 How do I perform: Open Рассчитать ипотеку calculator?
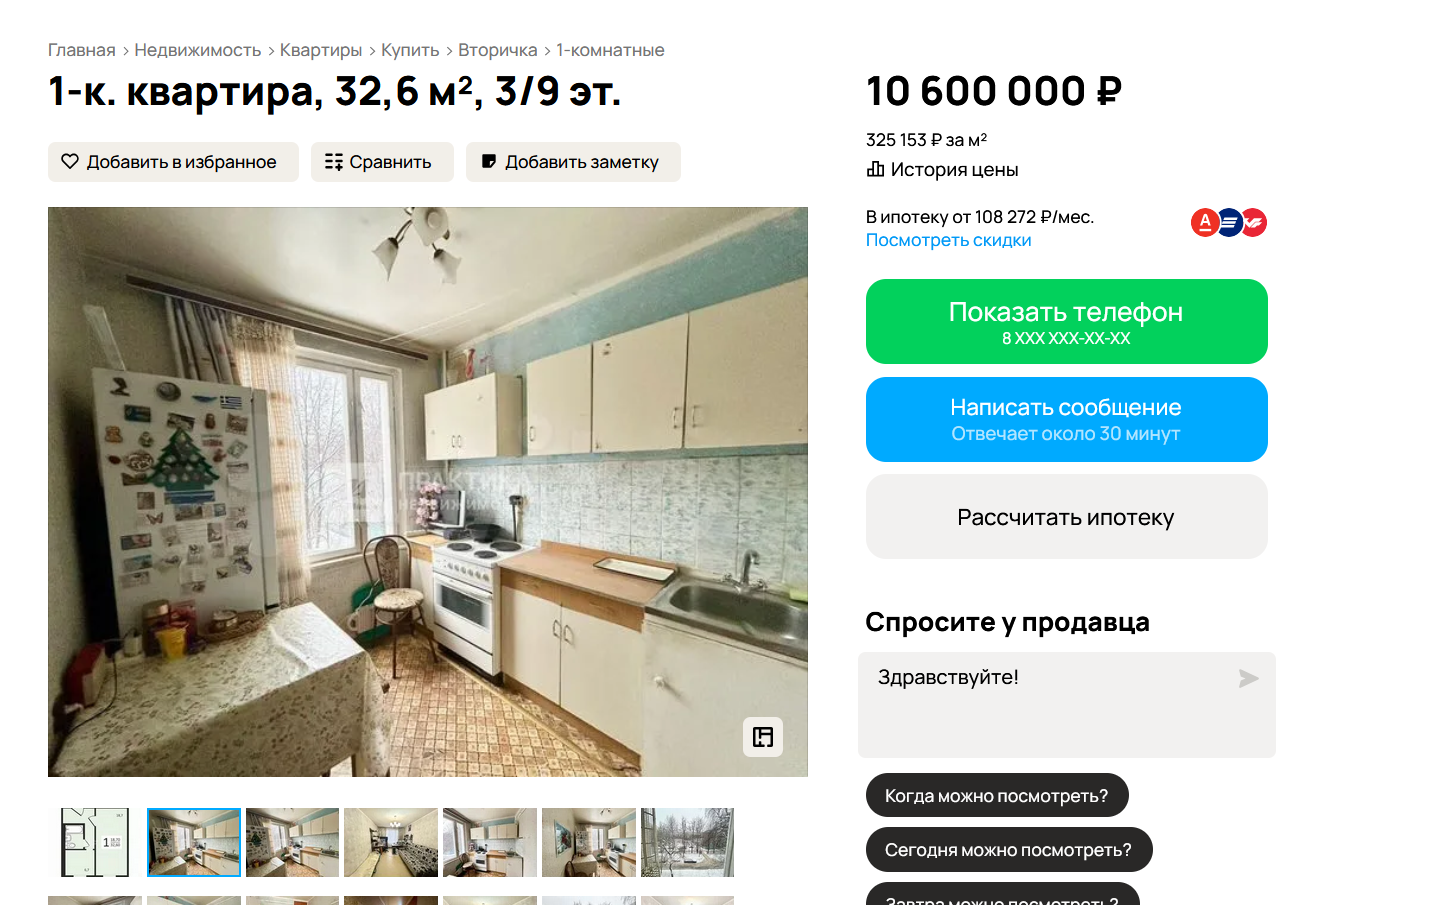click(1067, 516)
